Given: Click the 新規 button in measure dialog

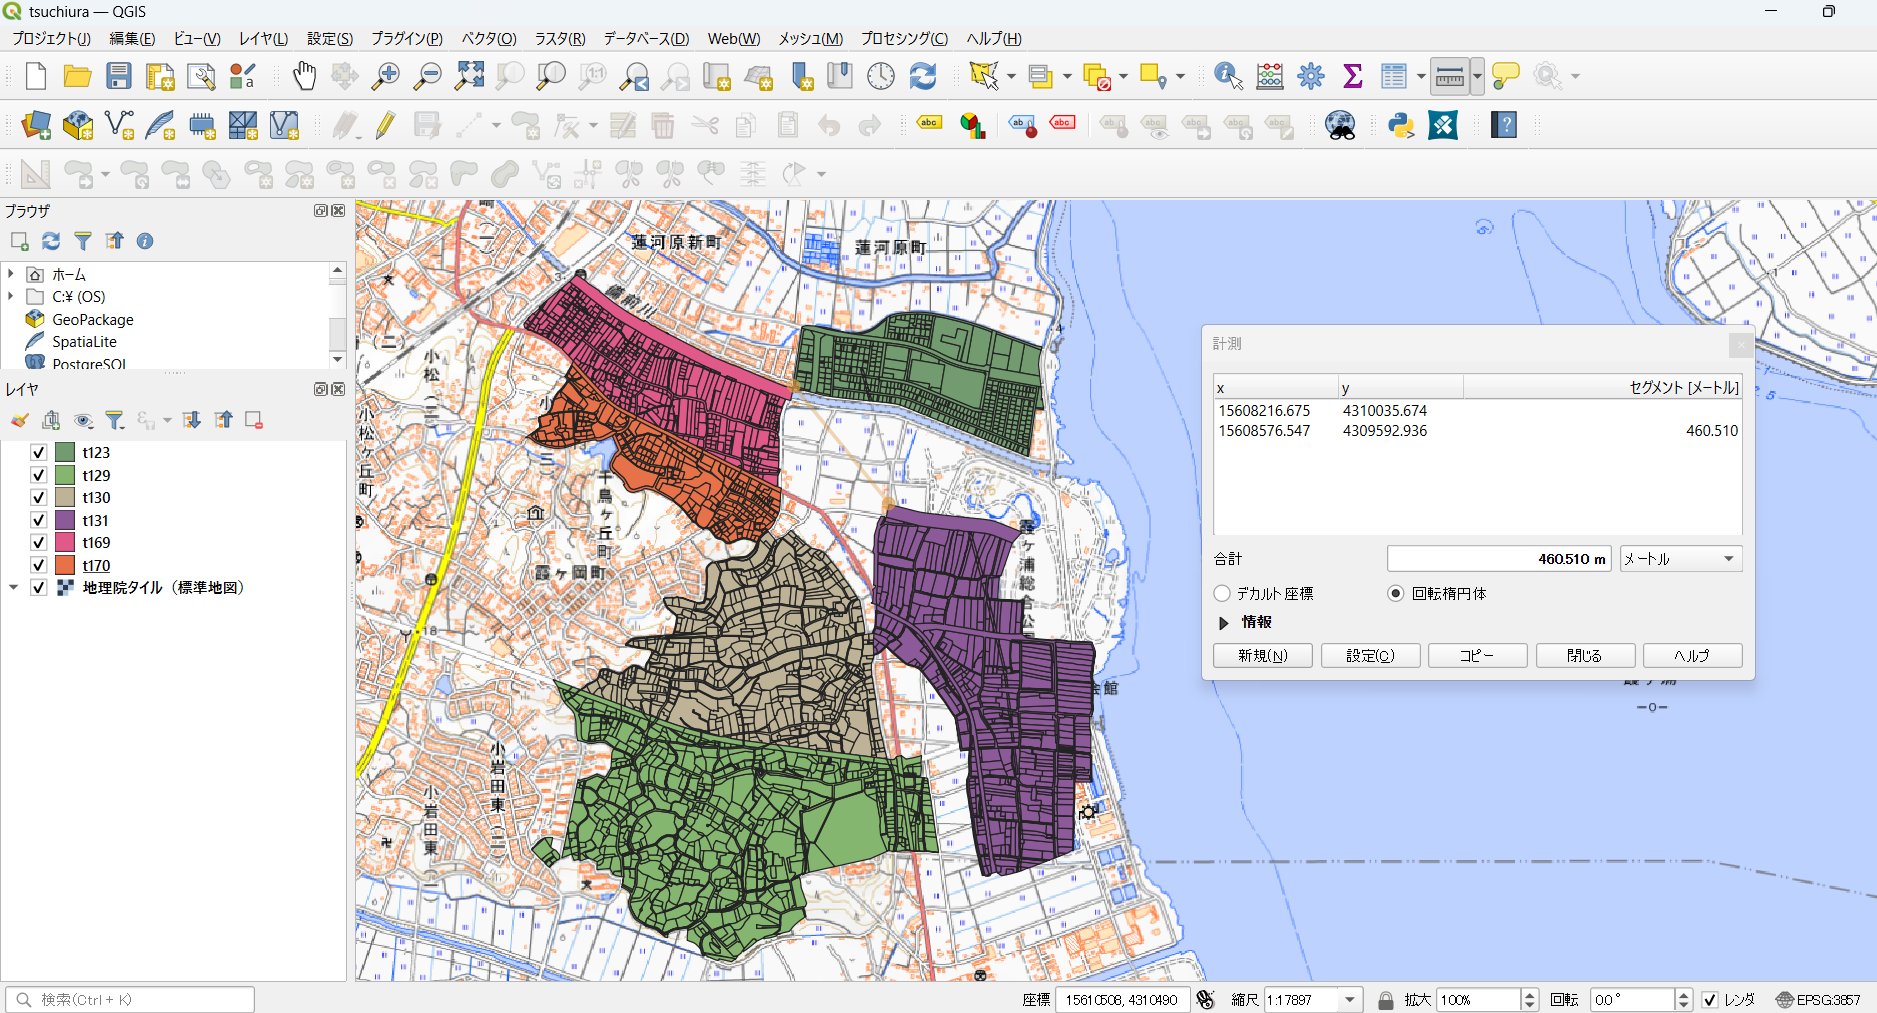Looking at the screenshot, I should pyautogui.click(x=1262, y=655).
